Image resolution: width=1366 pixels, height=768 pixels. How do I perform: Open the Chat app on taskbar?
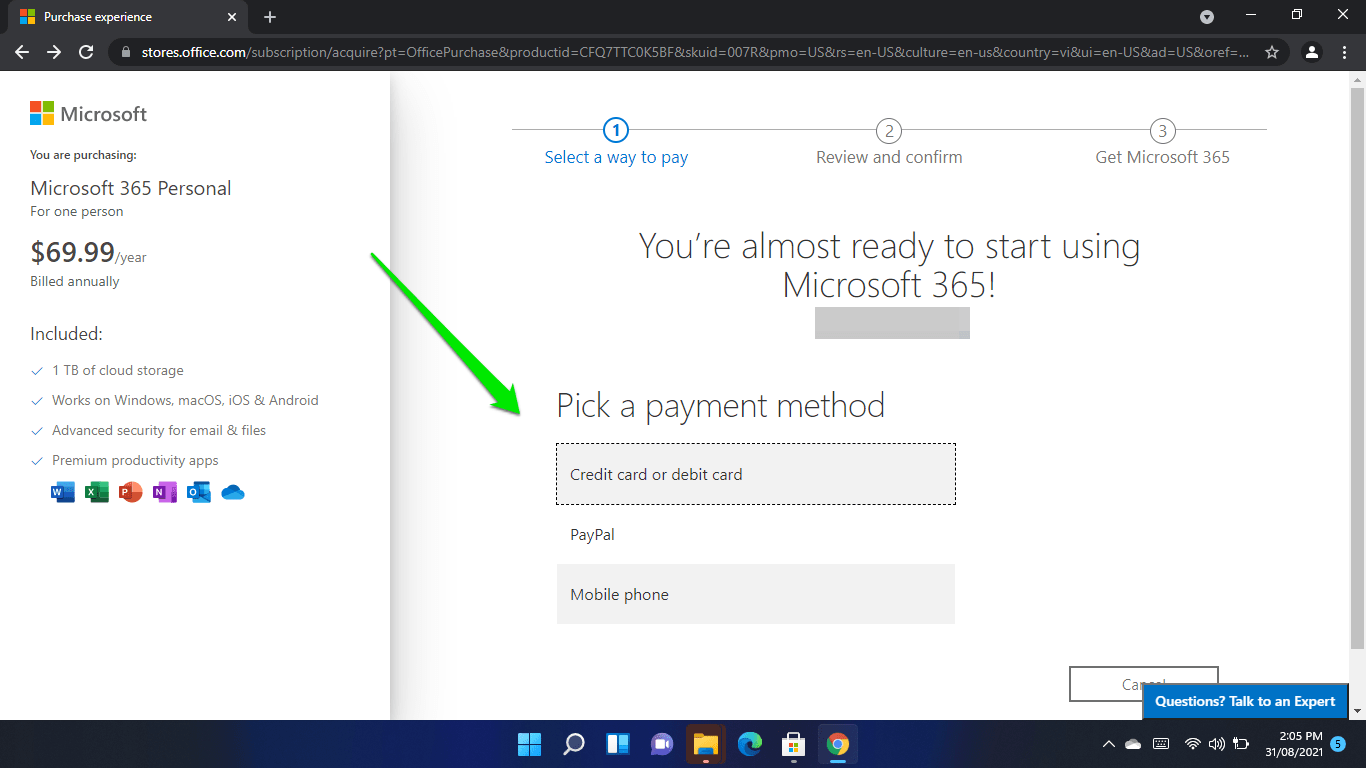tap(662, 744)
